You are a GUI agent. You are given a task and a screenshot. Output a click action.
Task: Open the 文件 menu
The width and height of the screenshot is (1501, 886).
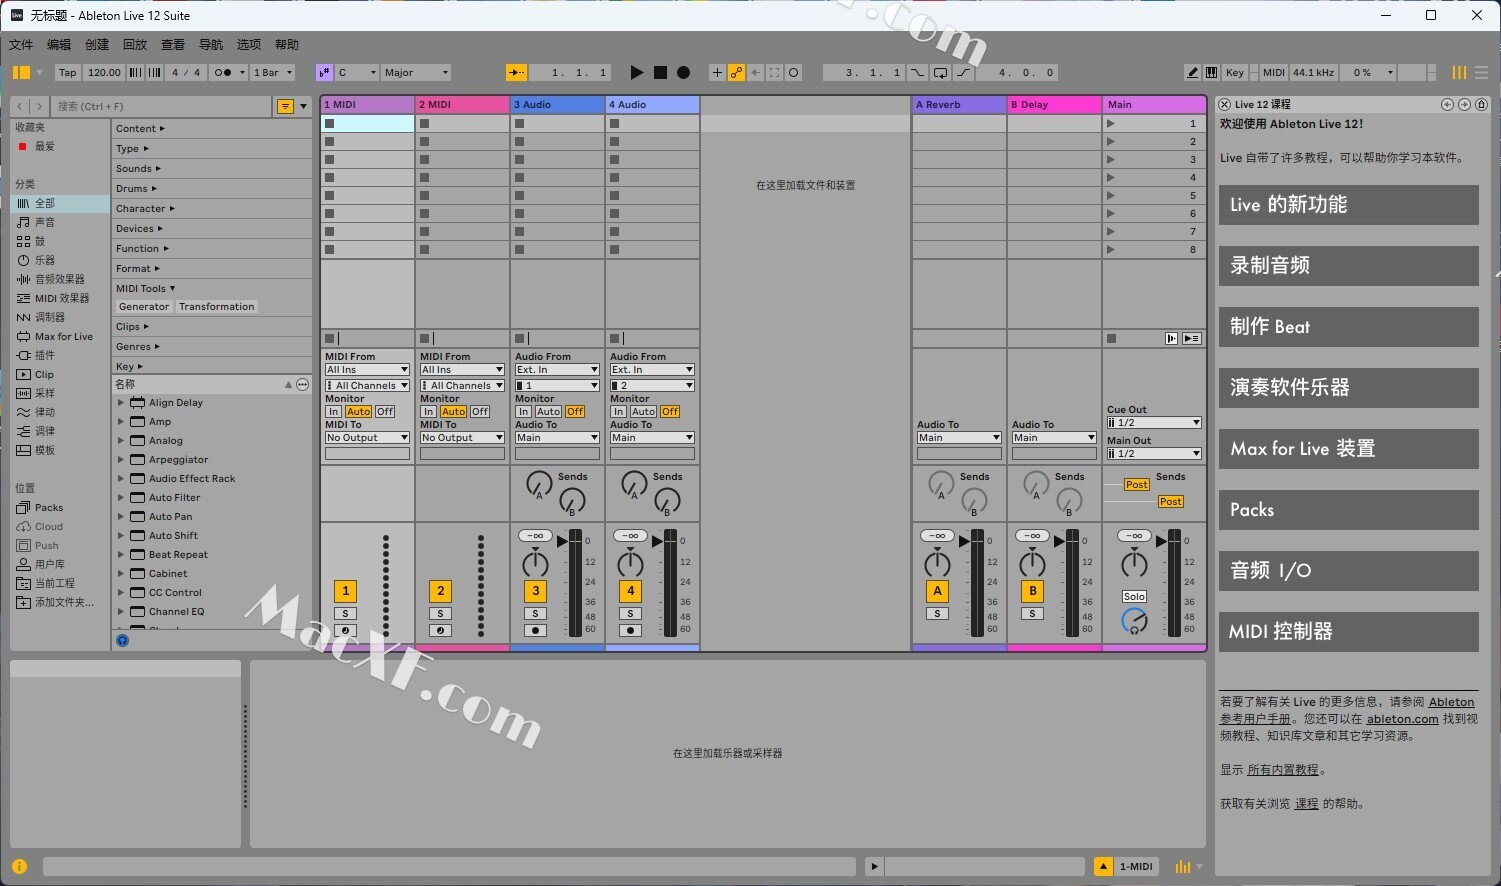(21, 45)
